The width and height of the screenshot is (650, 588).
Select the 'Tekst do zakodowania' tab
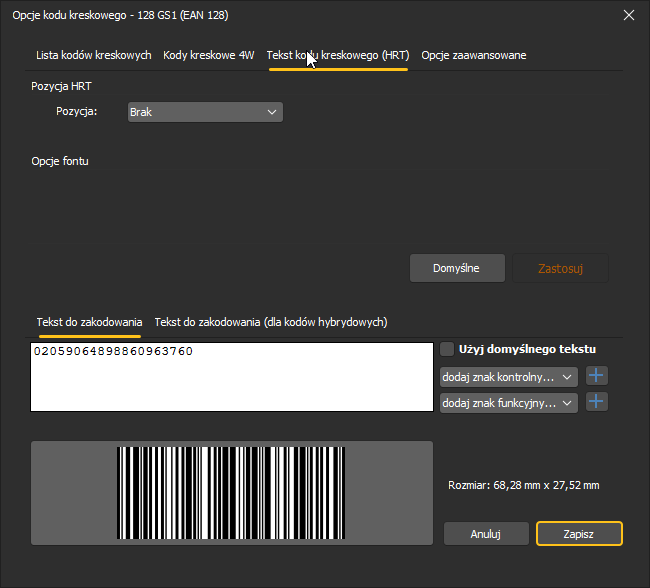(89, 322)
